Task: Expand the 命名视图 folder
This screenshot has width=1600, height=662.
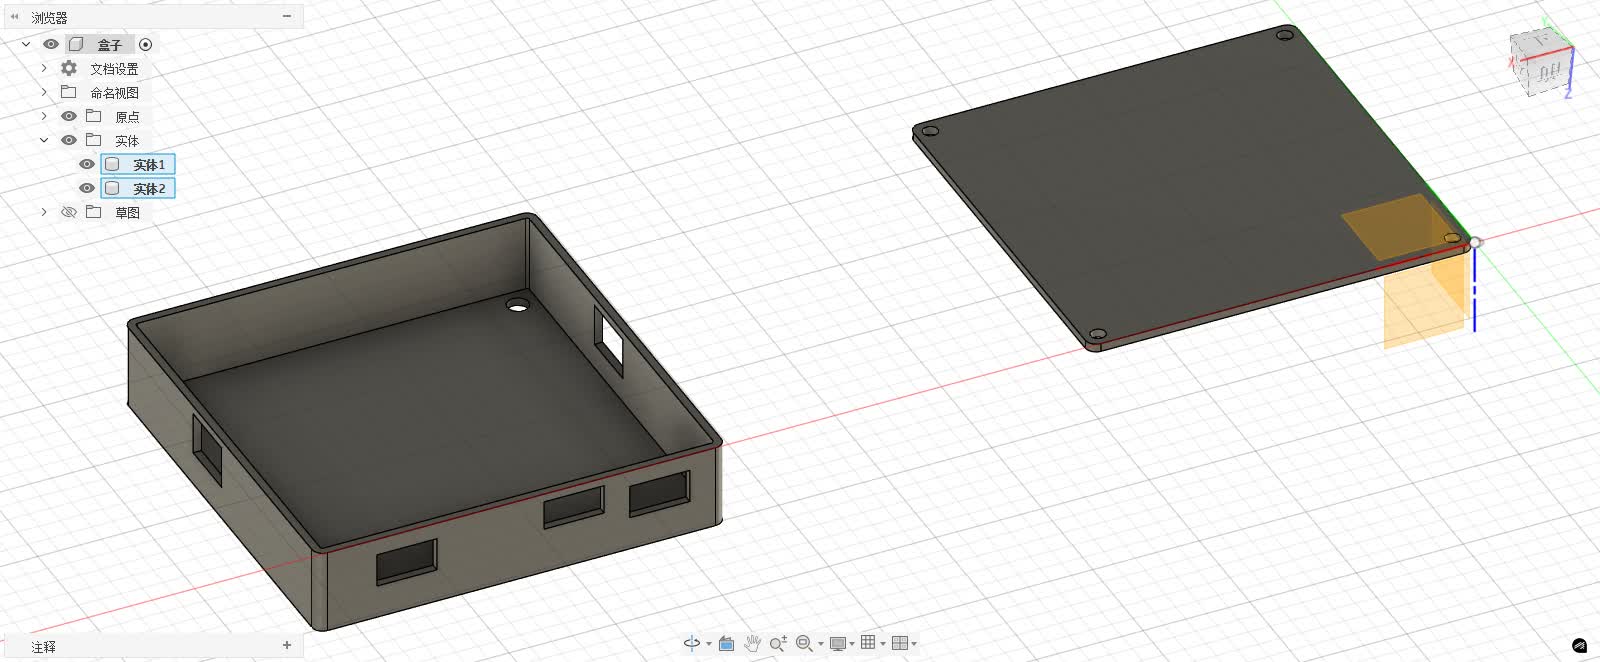Action: point(44,92)
